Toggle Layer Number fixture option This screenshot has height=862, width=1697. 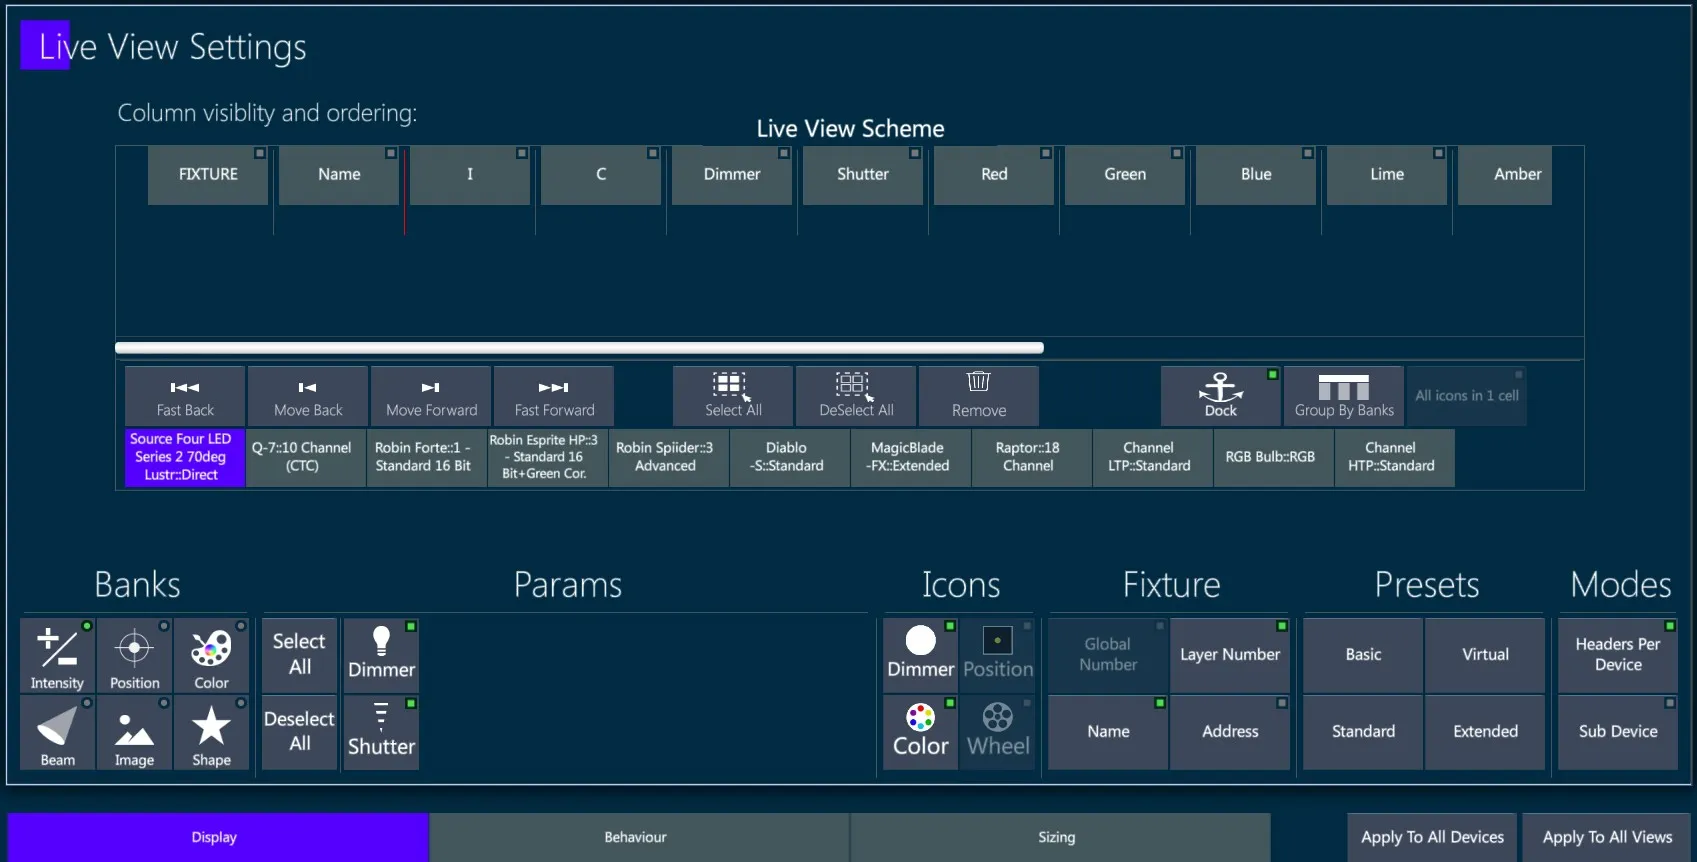[1230, 655]
